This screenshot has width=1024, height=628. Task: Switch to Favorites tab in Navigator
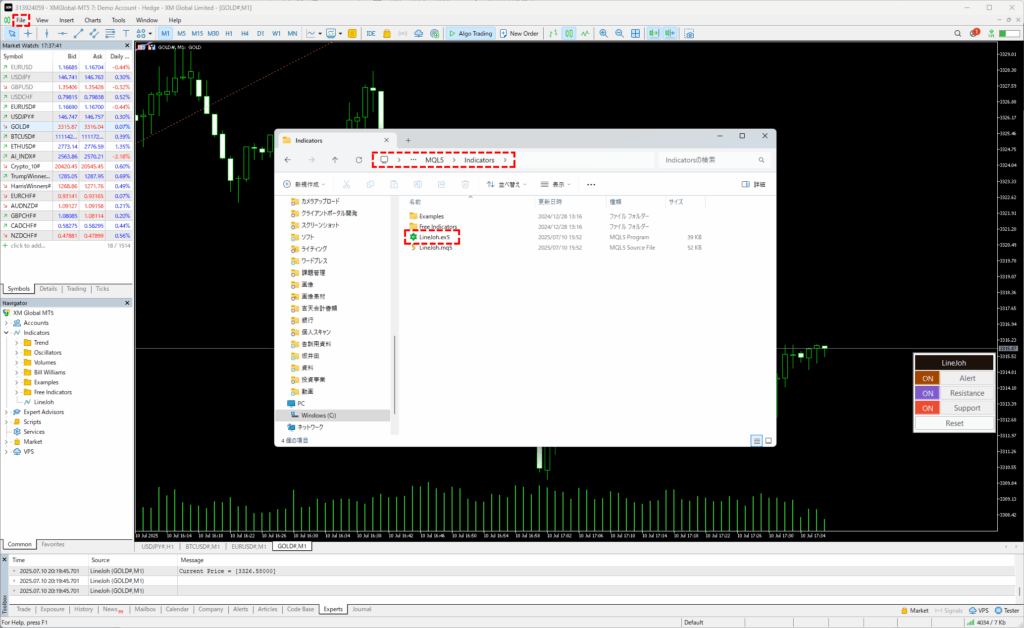(53, 544)
